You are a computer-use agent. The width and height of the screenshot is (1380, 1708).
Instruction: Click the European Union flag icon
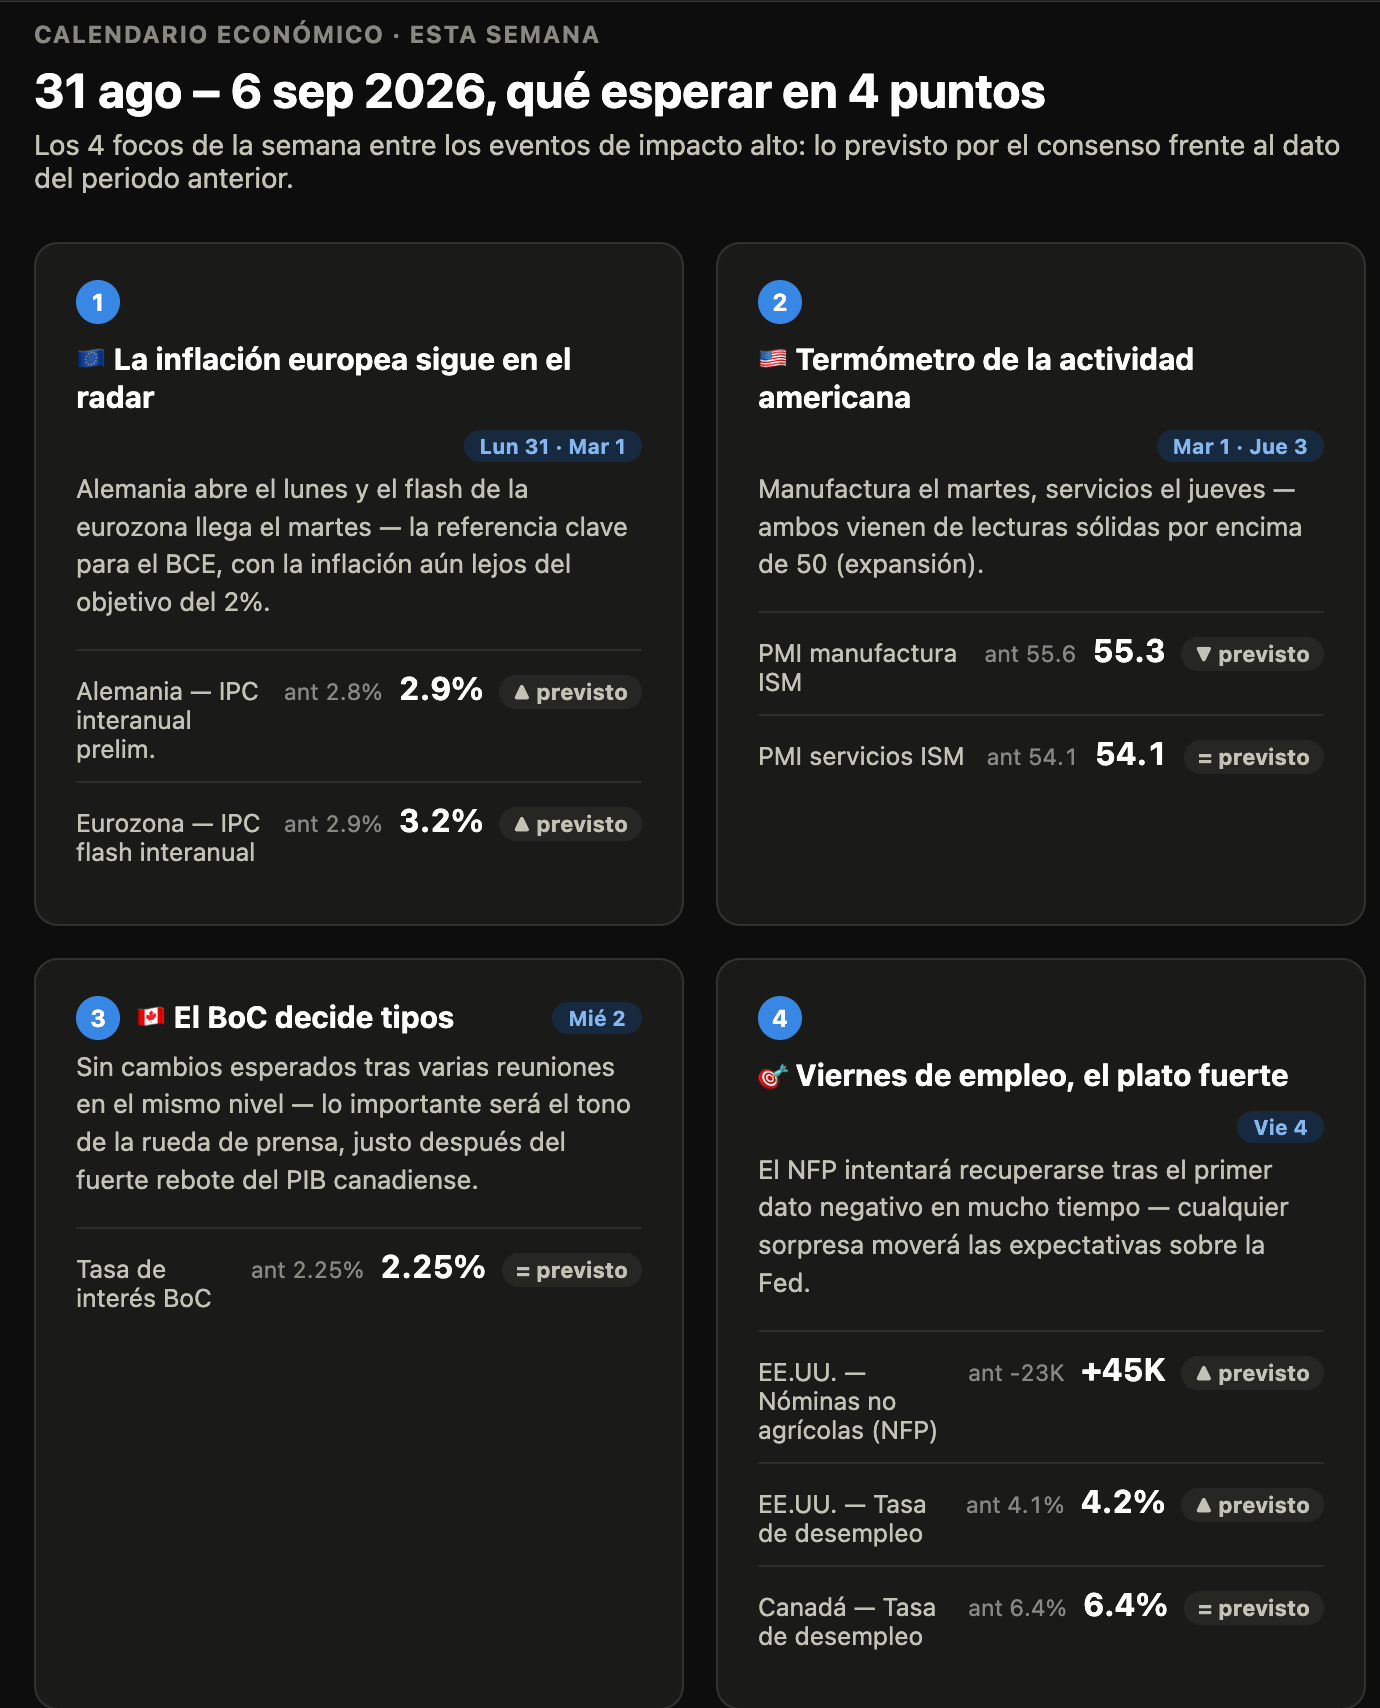pyautogui.click(x=91, y=358)
